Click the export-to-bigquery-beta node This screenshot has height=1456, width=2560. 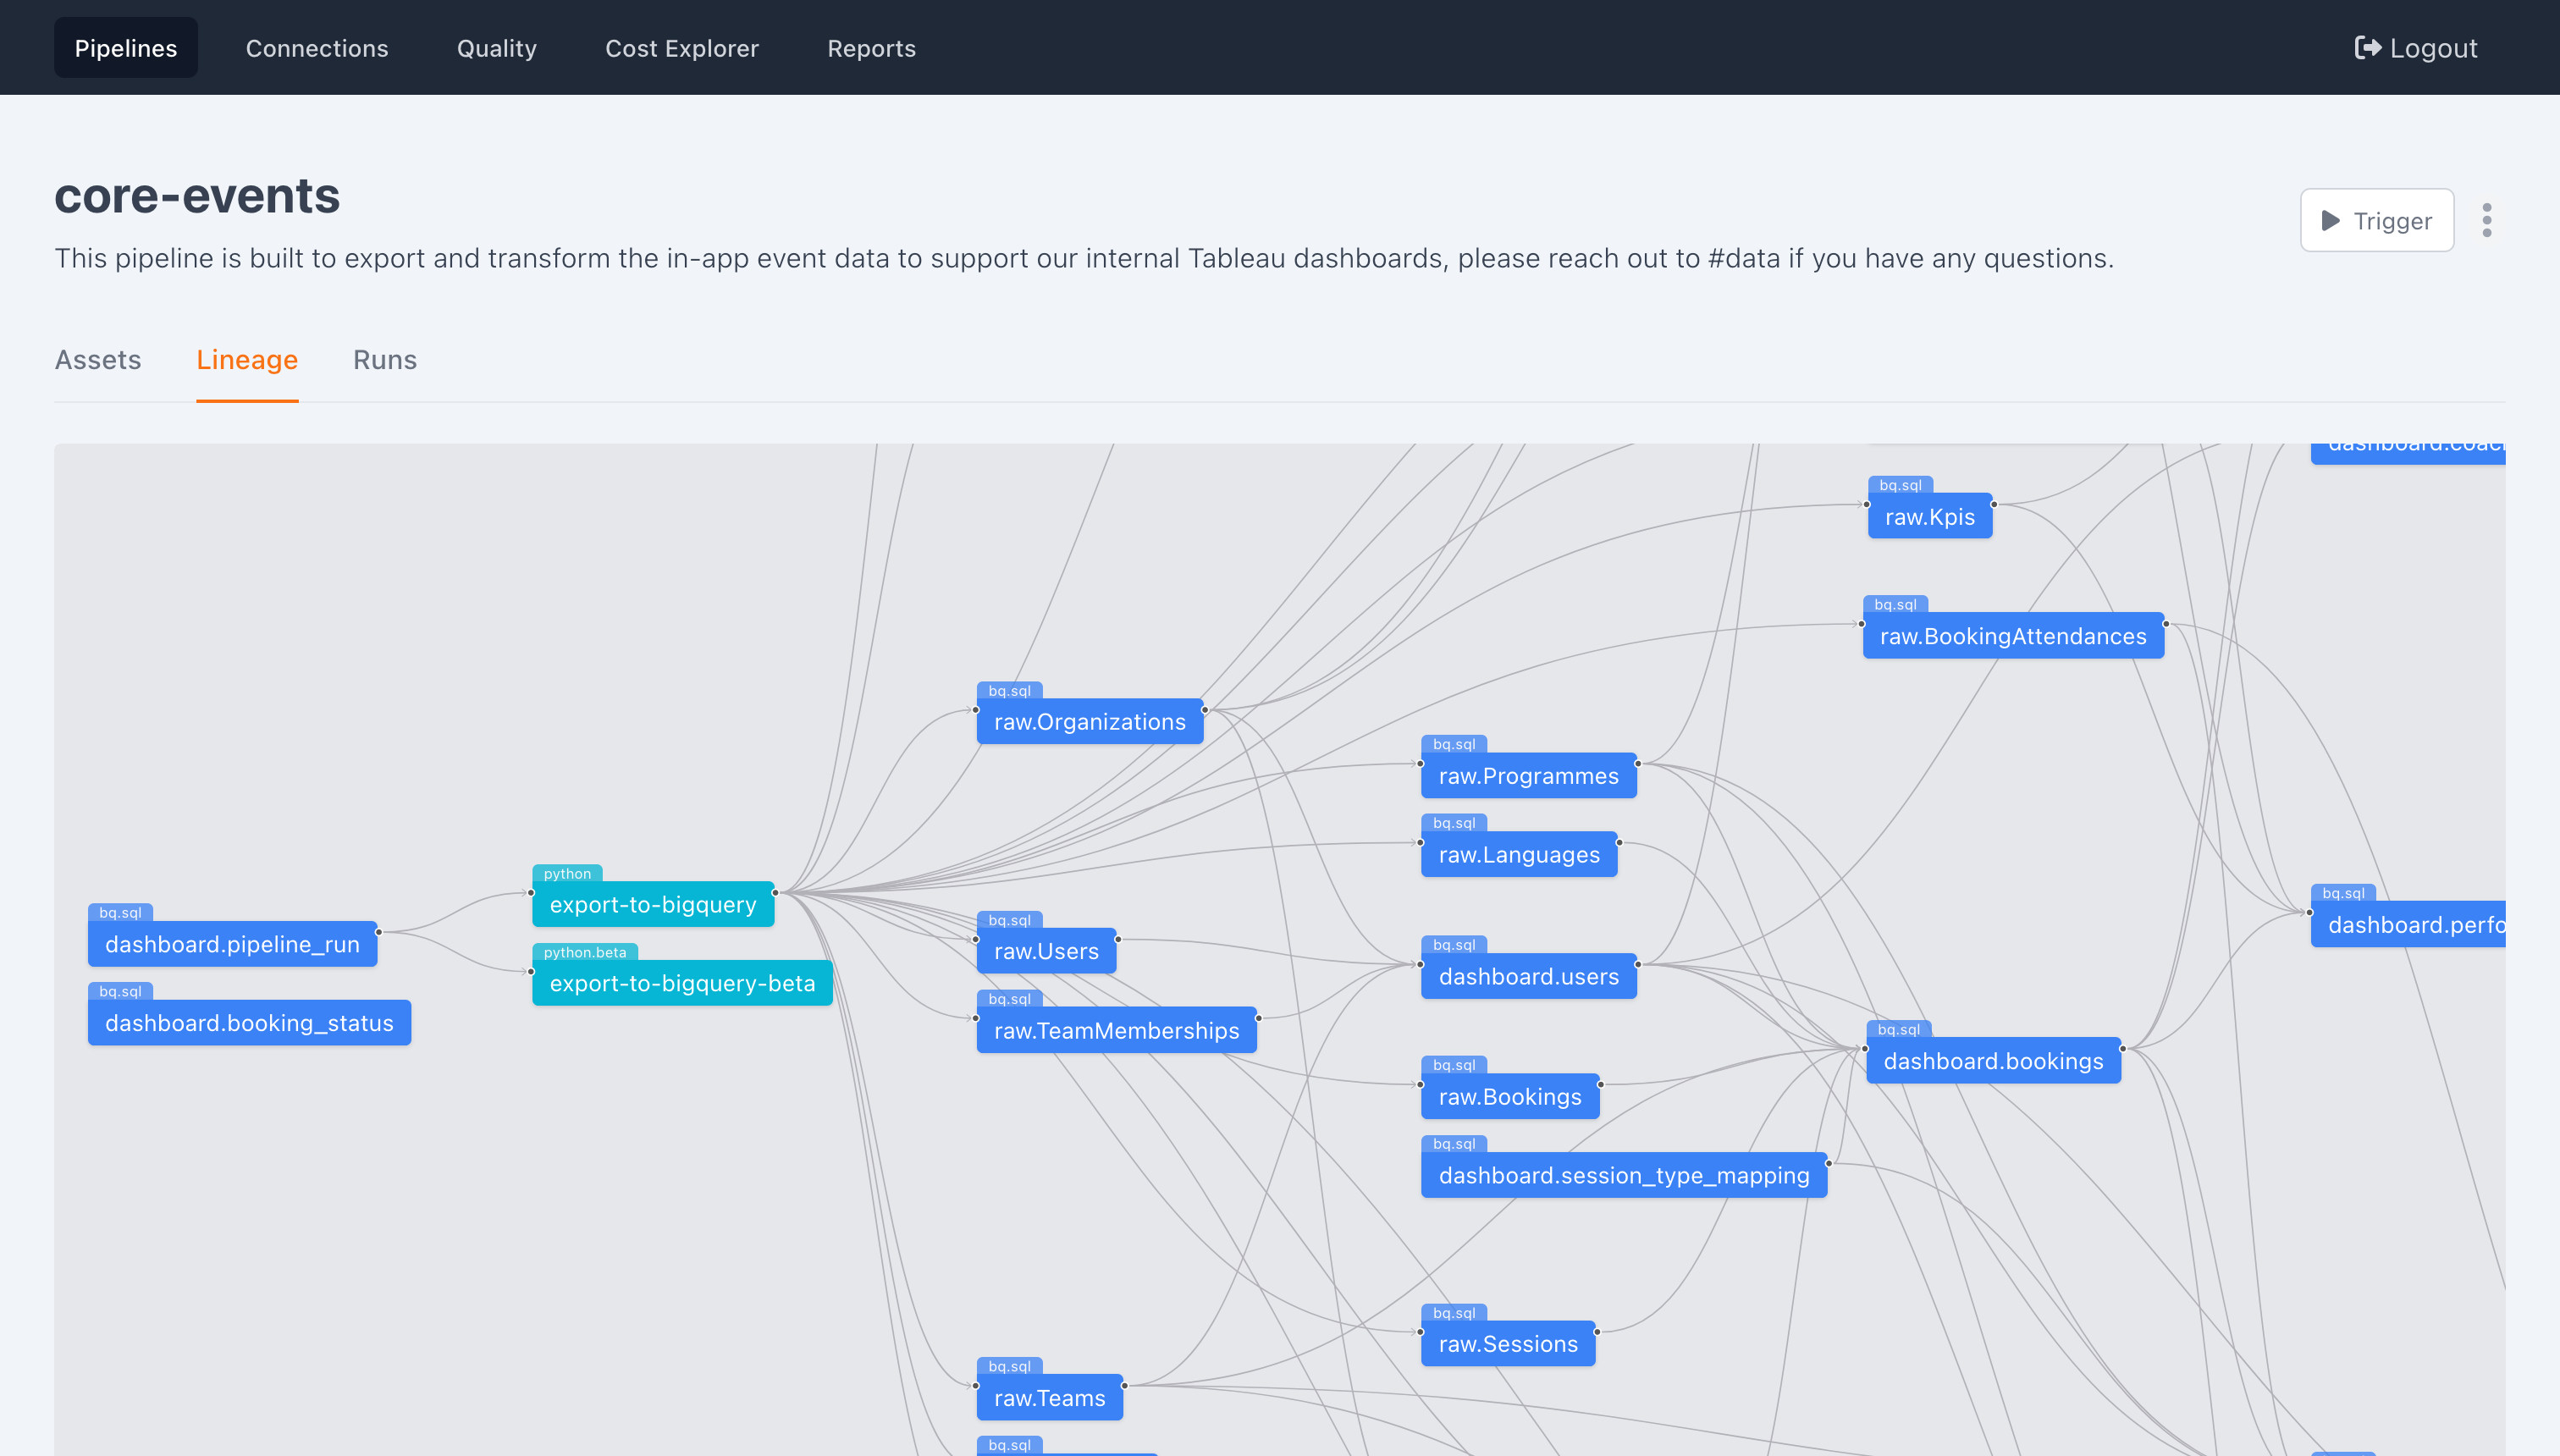[x=682, y=983]
